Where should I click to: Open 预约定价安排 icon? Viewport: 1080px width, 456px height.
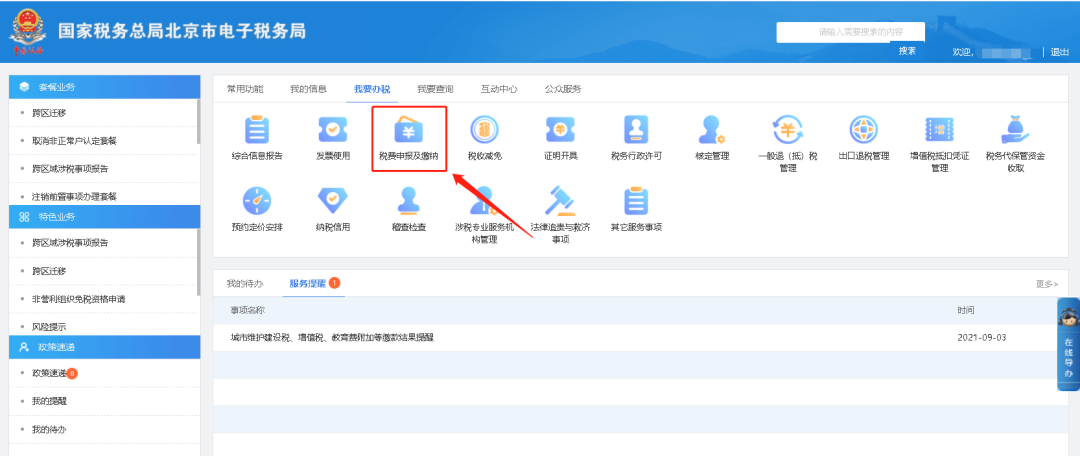[257, 200]
